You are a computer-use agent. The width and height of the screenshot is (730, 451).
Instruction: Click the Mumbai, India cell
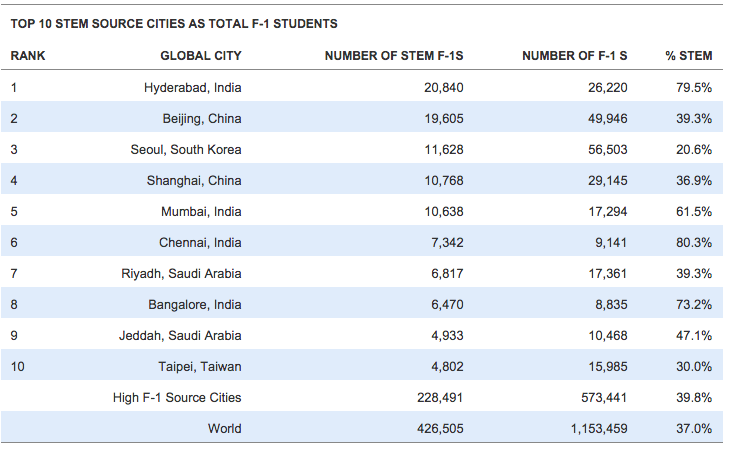201,212
